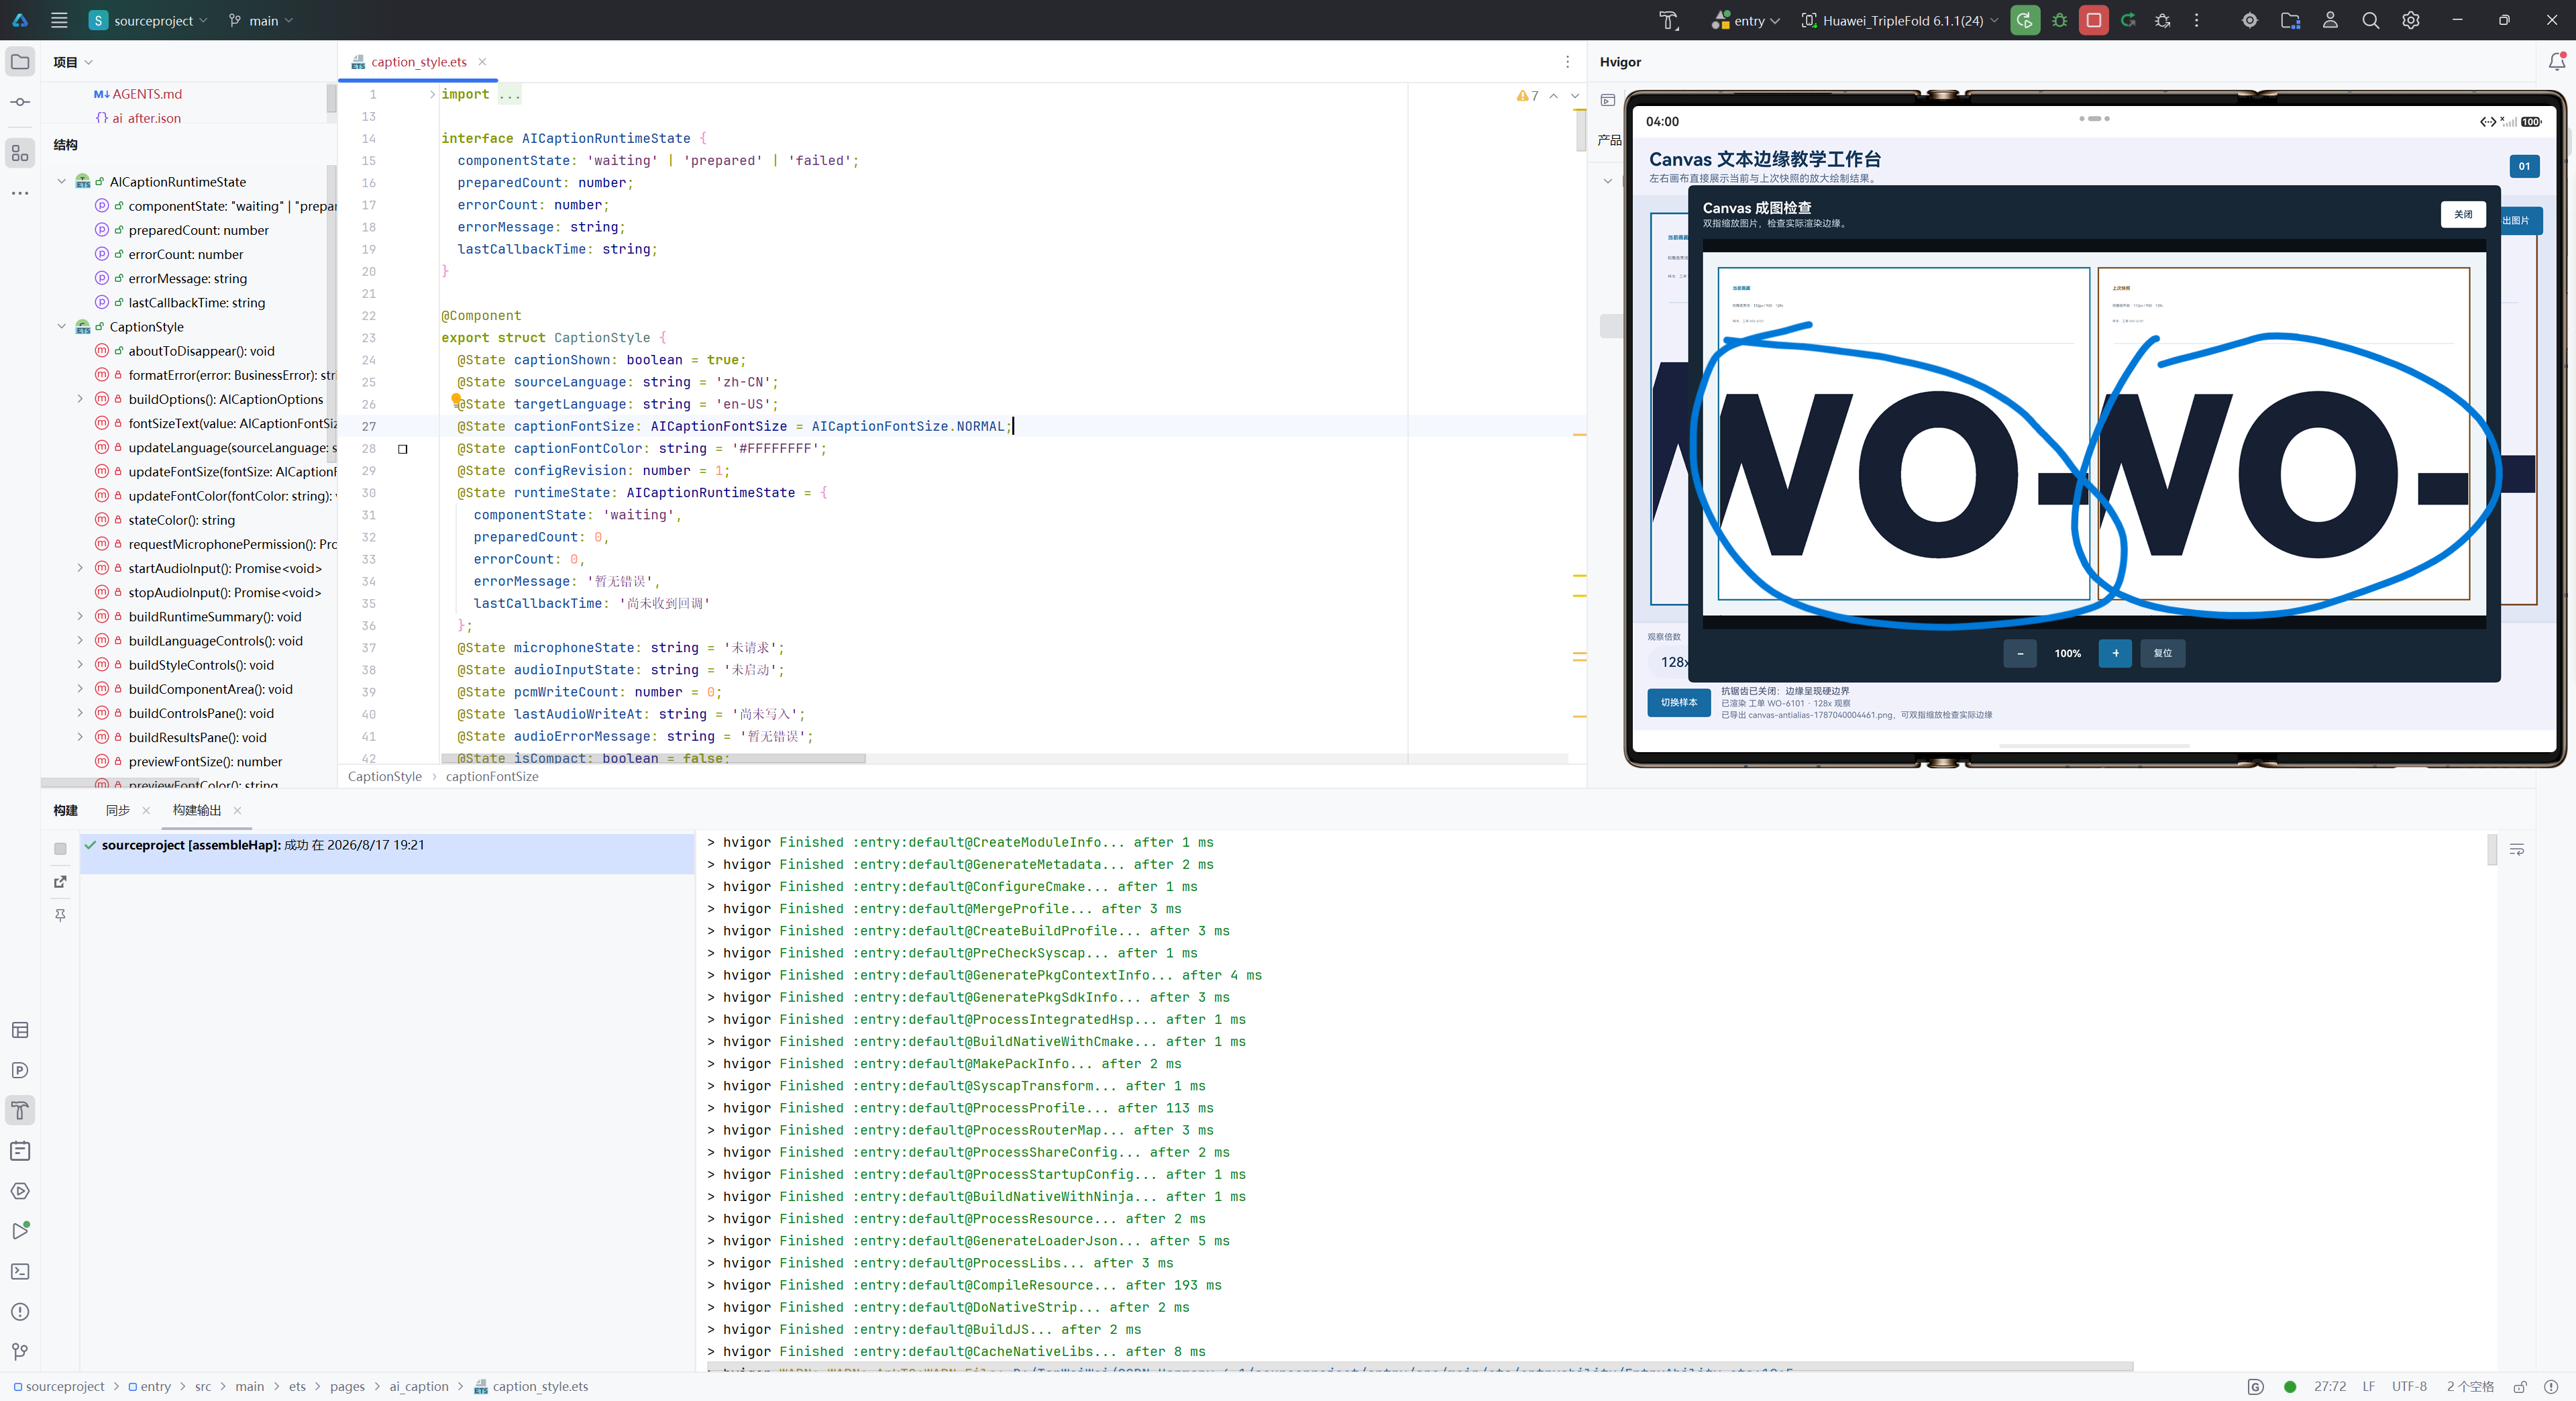Open IDE settings gear

(2411, 20)
